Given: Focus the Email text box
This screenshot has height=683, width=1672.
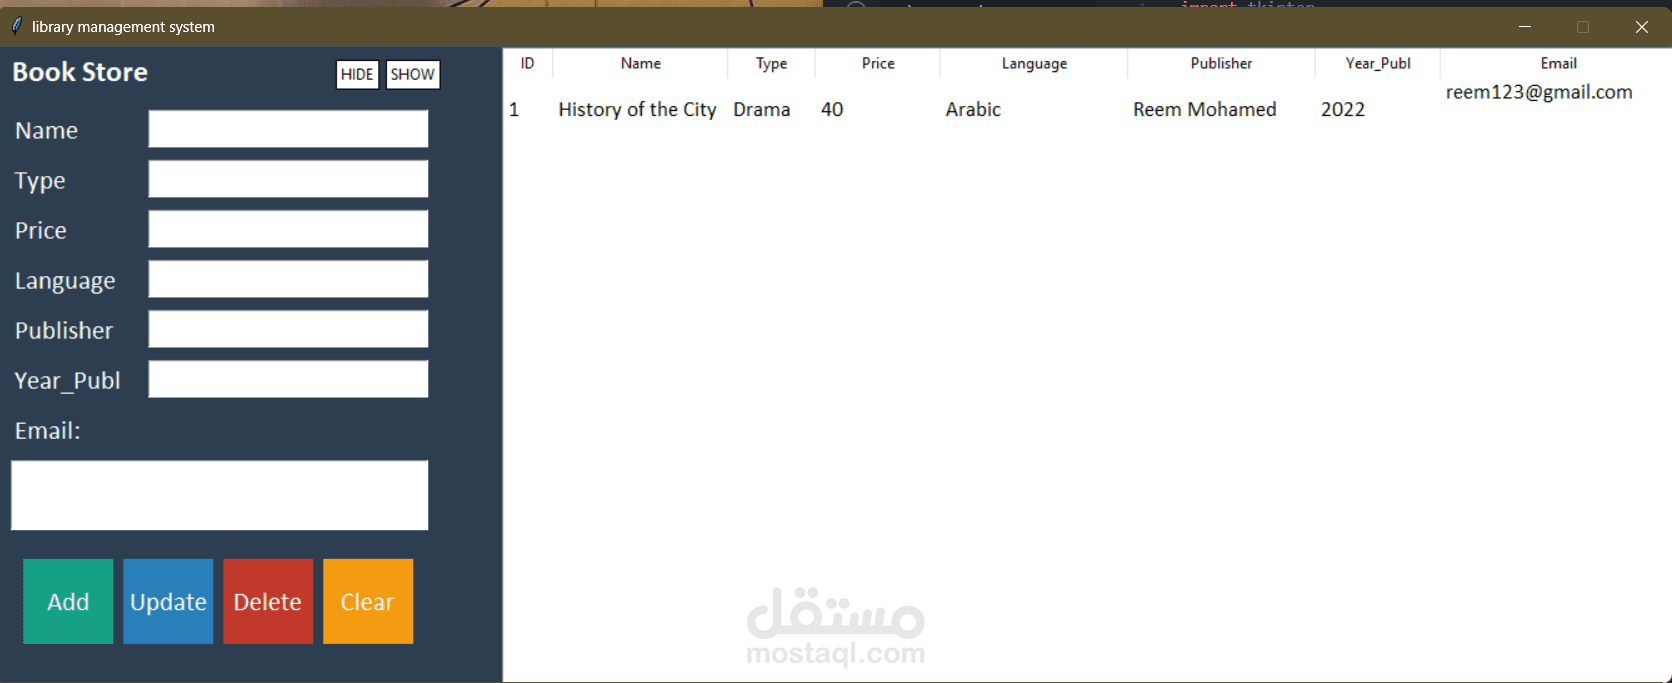Looking at the screenshot, I should pyautogui.click(x=219, y=495).
